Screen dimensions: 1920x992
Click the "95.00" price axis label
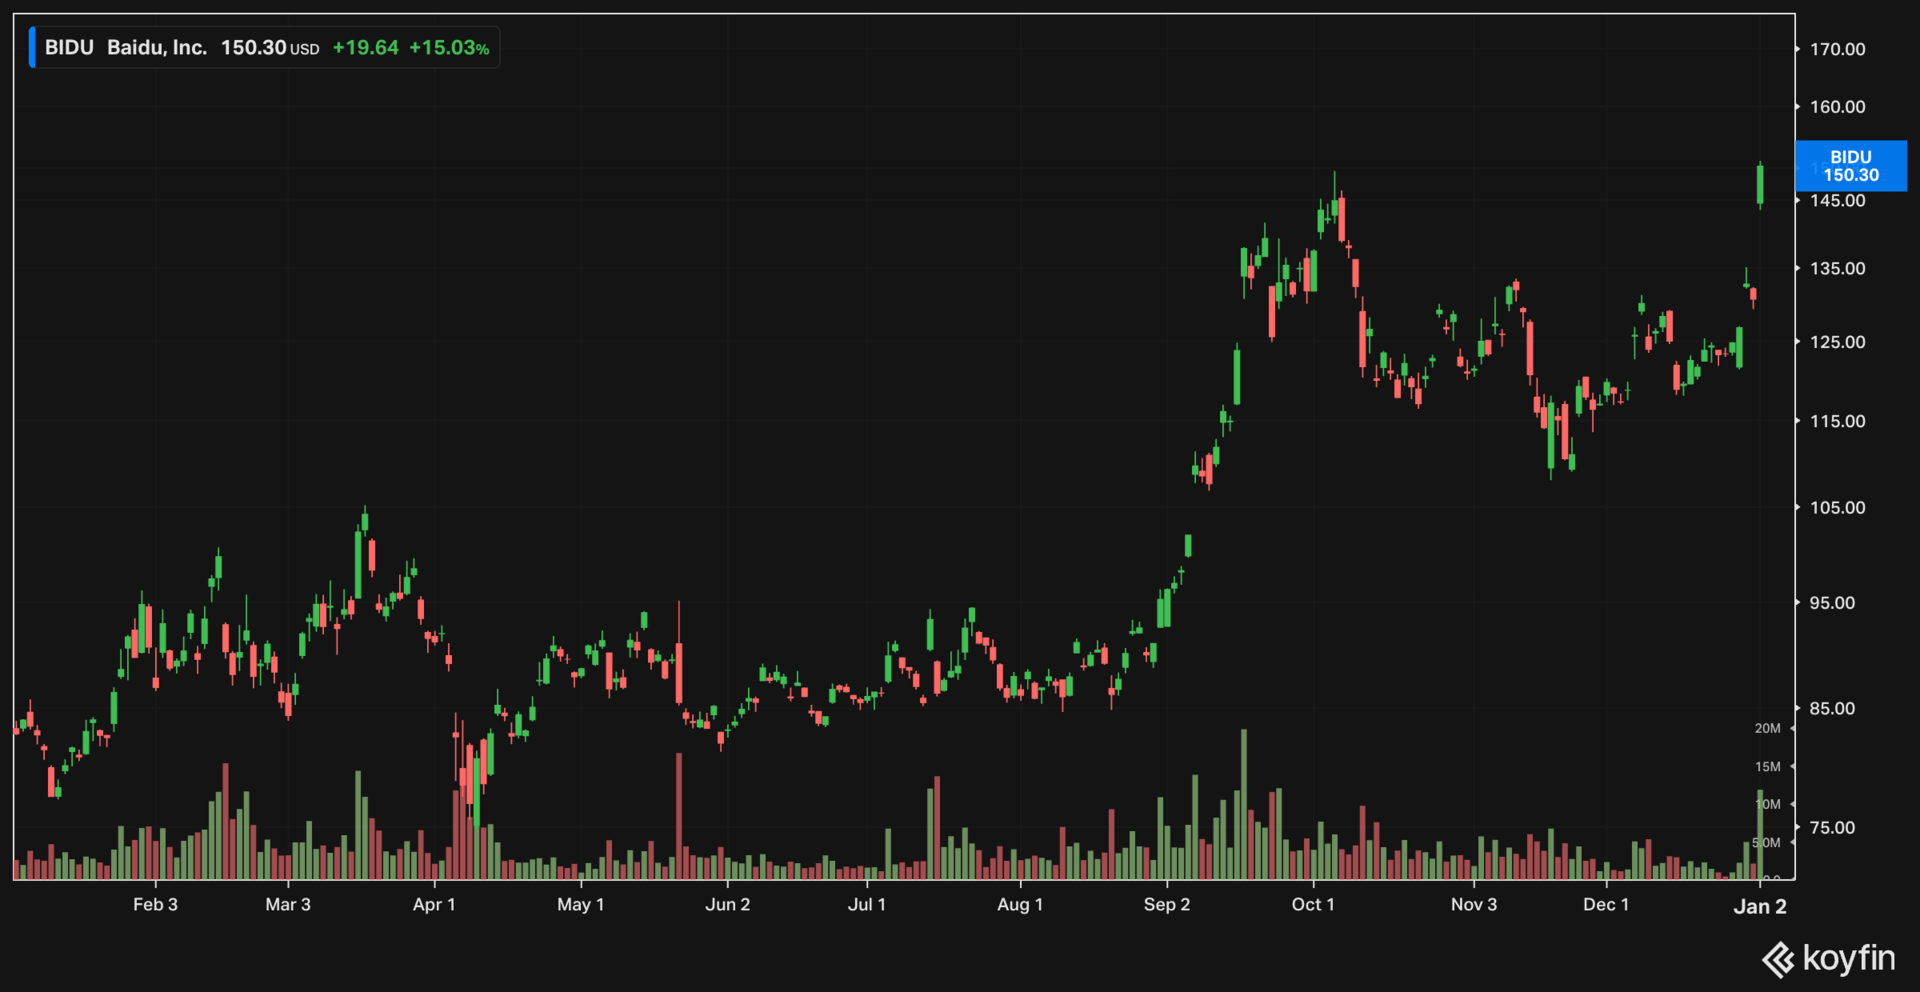(x=1833, y=603)
